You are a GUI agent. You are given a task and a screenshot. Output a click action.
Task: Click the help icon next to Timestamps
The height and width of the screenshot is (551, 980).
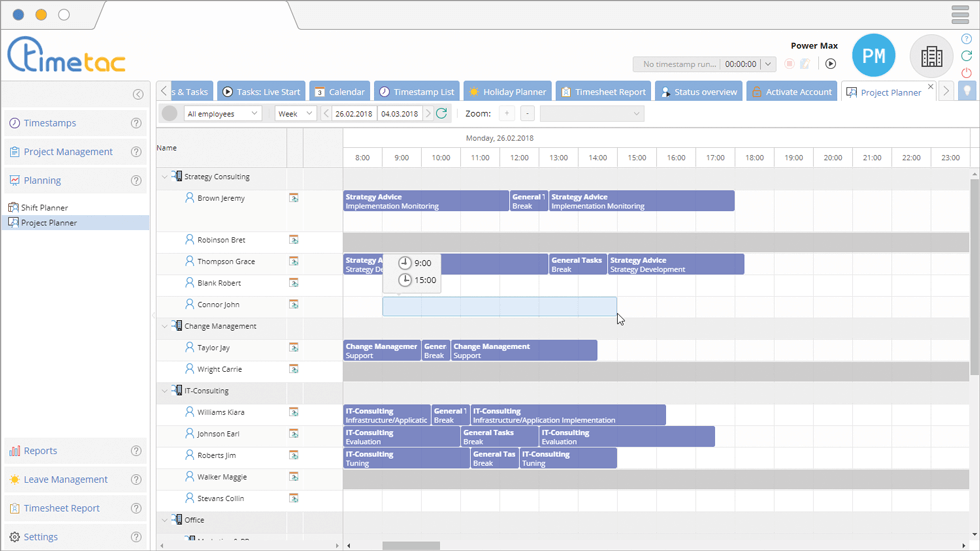(x=137, y=124)
